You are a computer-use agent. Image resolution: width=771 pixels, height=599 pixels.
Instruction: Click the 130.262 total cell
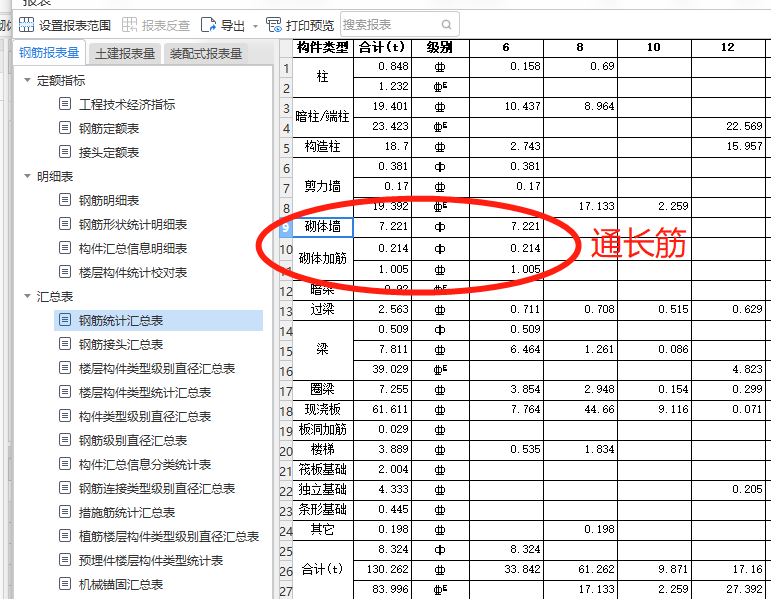coord(383,569)
